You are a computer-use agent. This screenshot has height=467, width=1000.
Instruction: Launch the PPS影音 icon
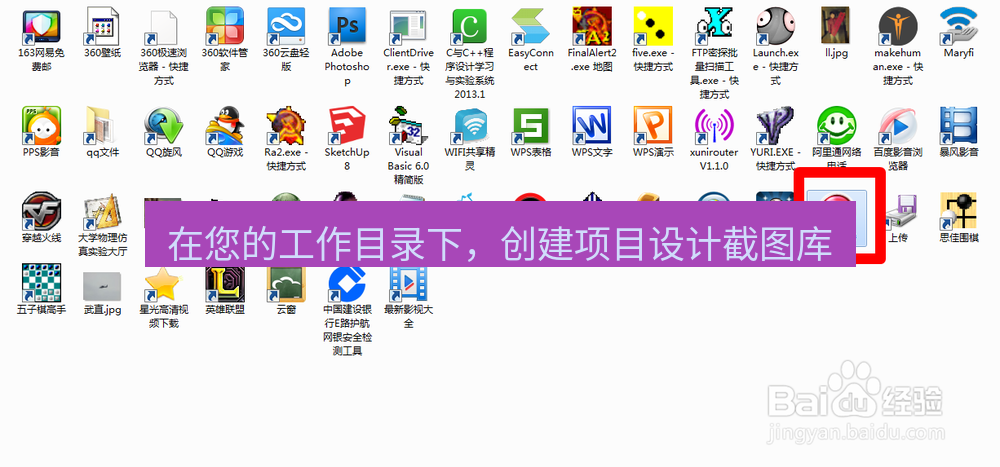point(41,125)
